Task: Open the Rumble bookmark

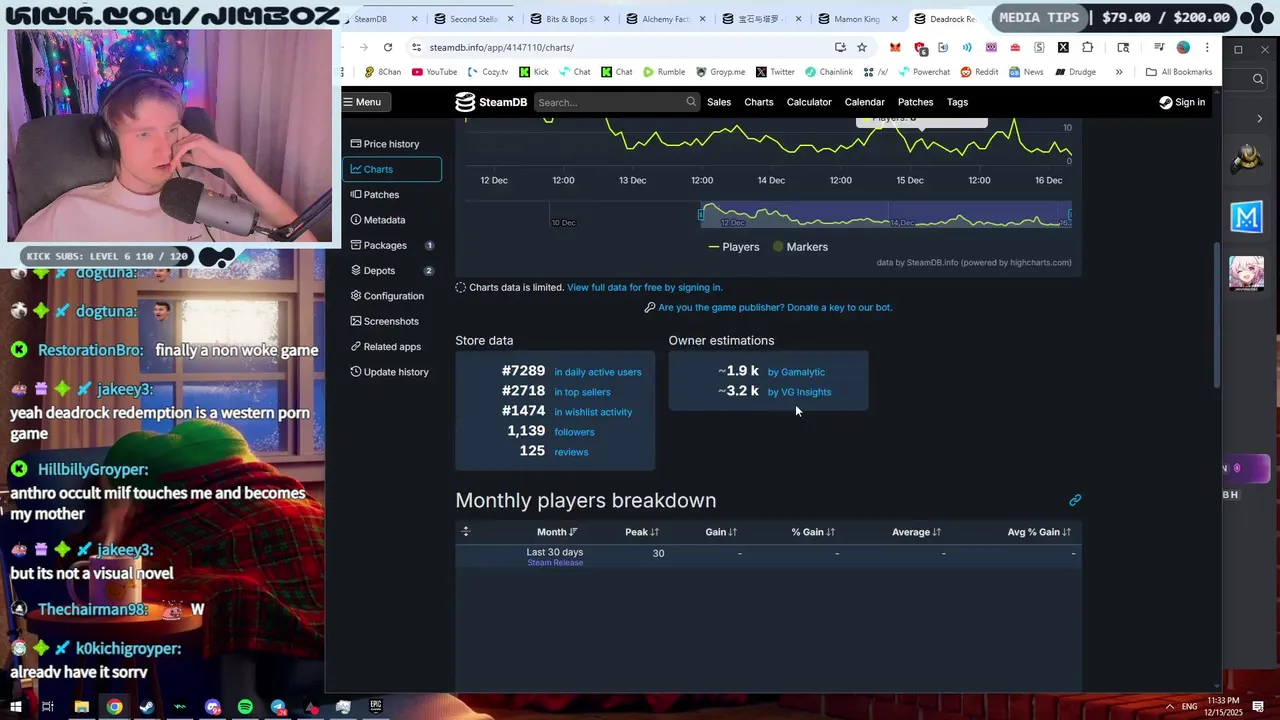Action: click(x=664, y=72)
